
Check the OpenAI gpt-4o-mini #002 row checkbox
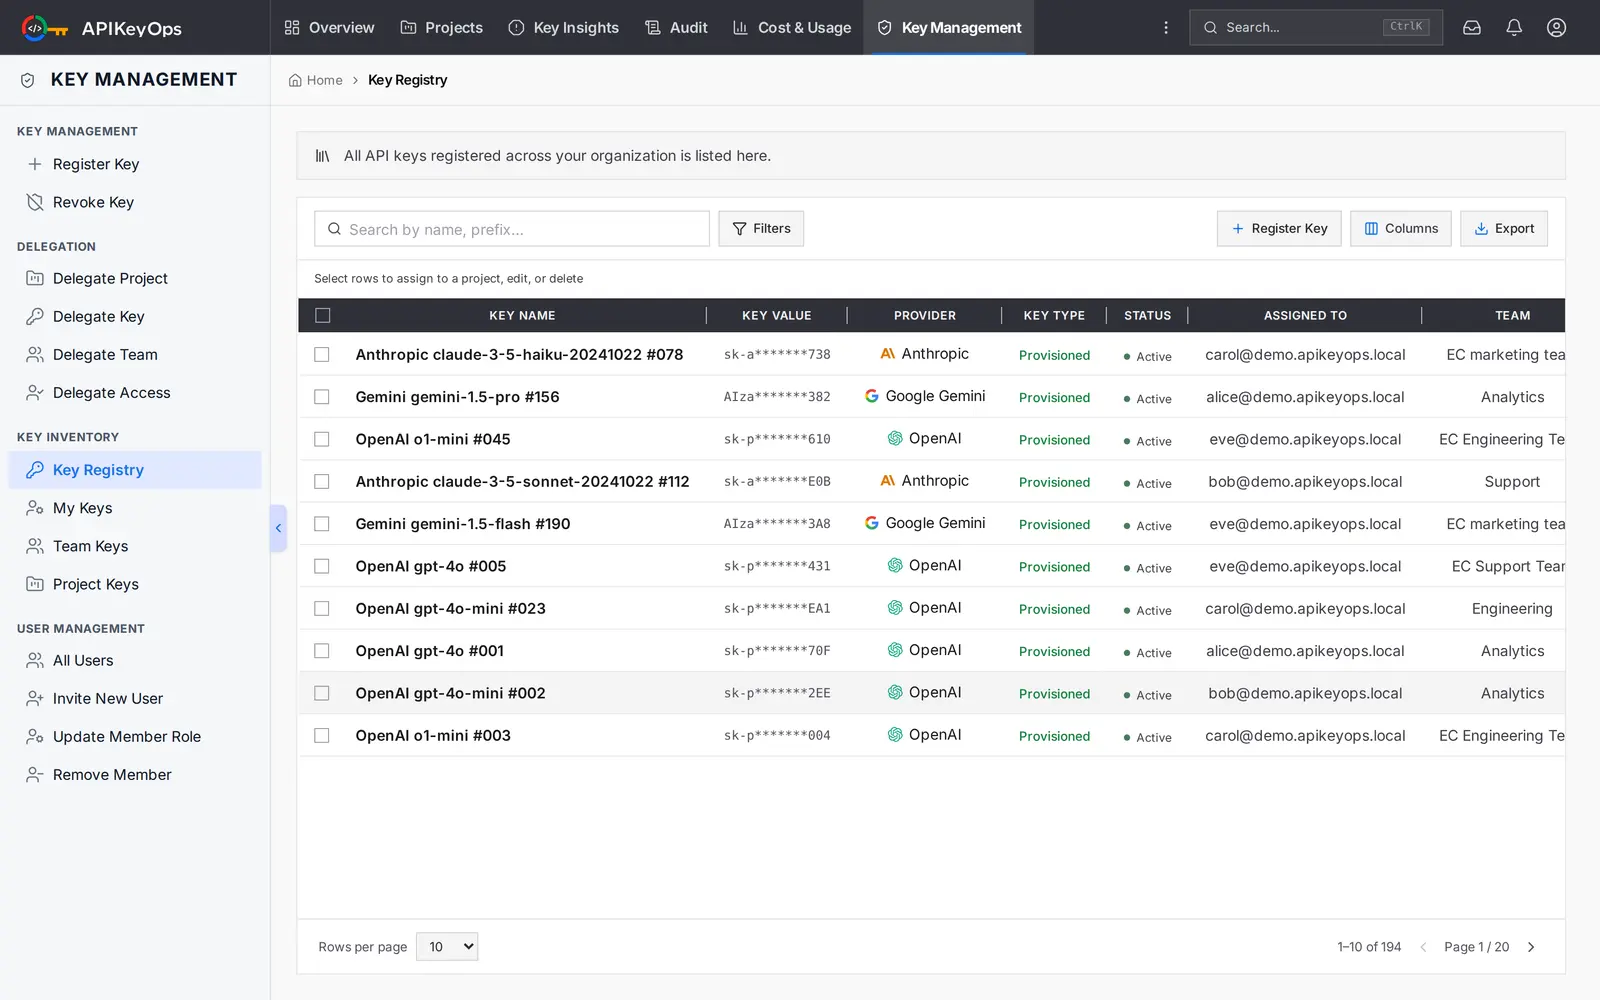(322, 693)
